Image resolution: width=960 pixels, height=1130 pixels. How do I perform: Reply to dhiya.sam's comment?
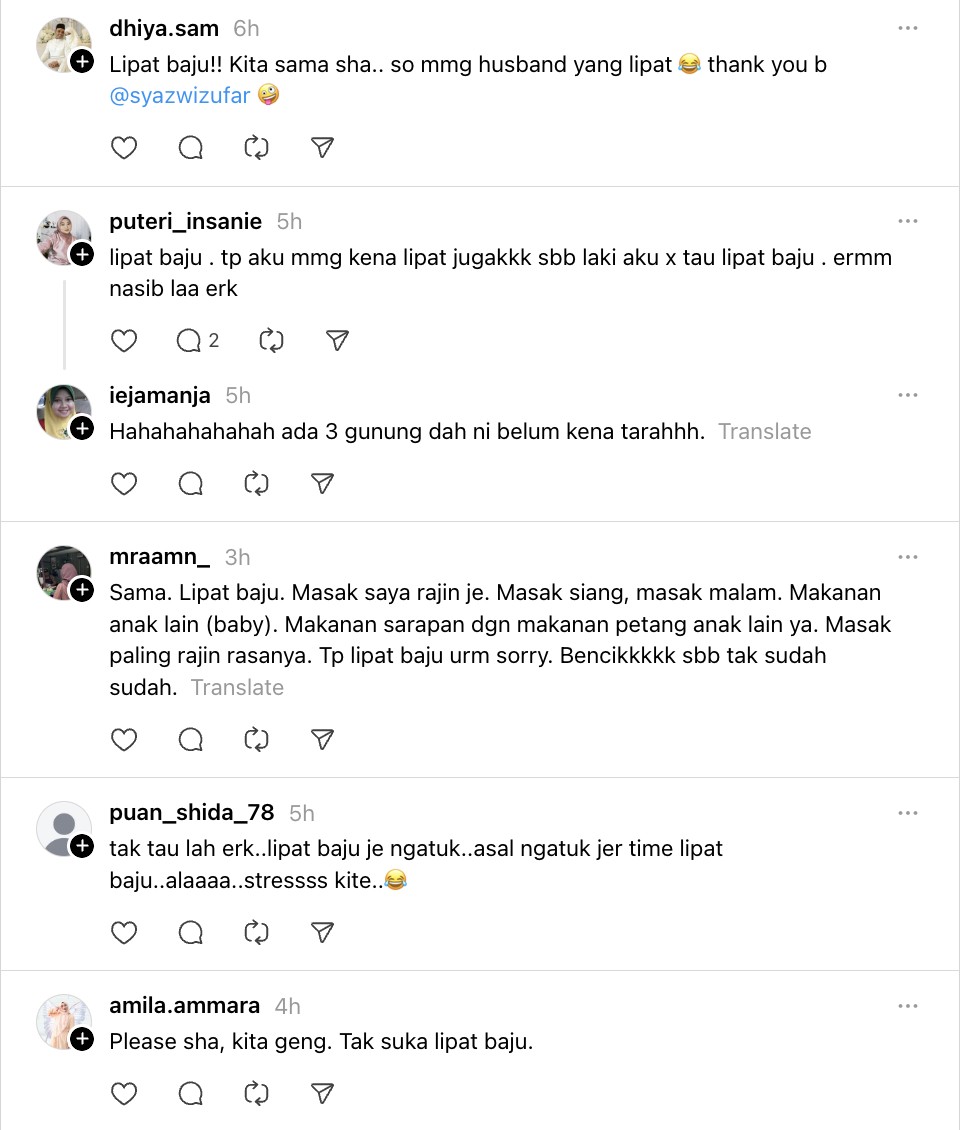pos(190,148)
